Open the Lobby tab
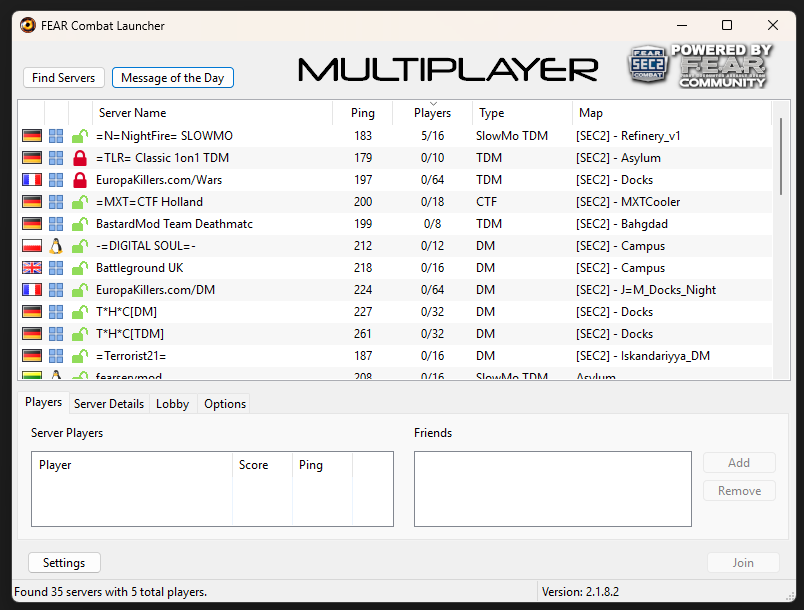 172,404
